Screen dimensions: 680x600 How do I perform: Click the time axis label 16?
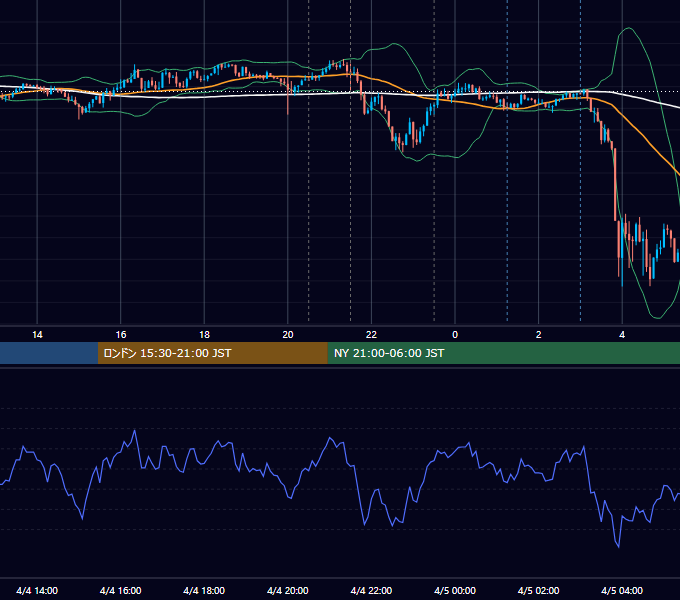coord(121,335)
